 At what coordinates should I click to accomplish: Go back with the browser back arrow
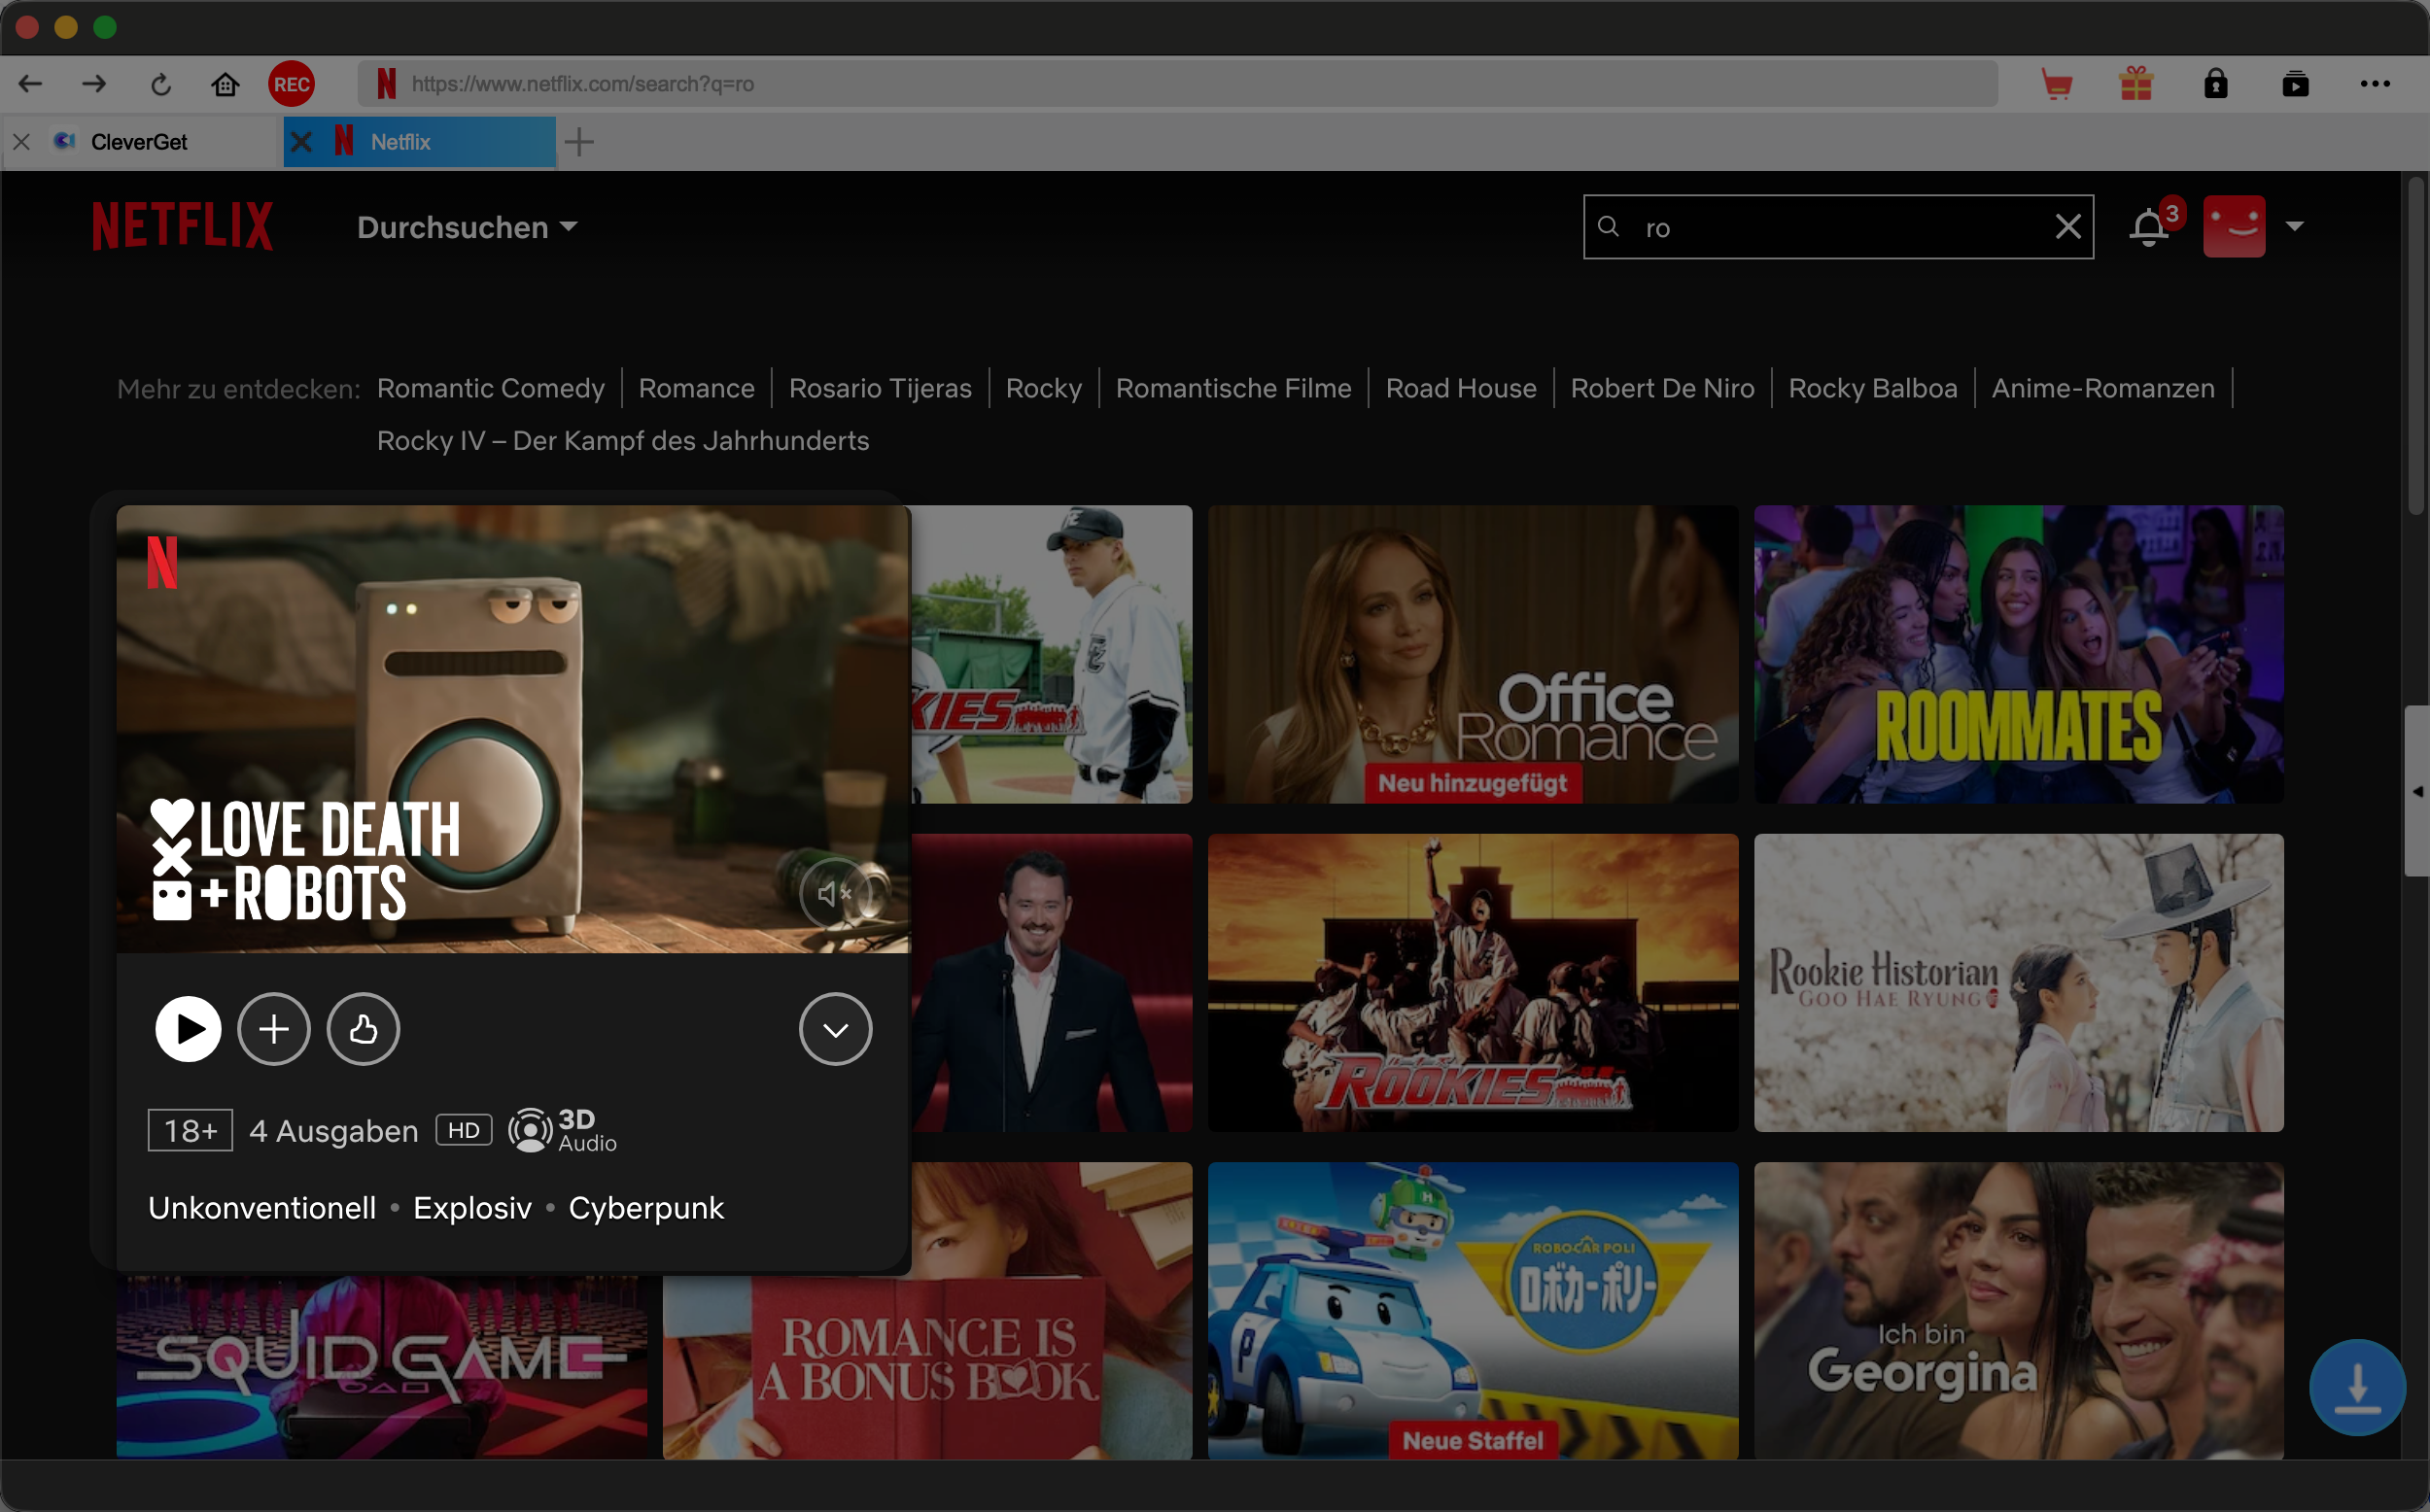coord(30,84)
